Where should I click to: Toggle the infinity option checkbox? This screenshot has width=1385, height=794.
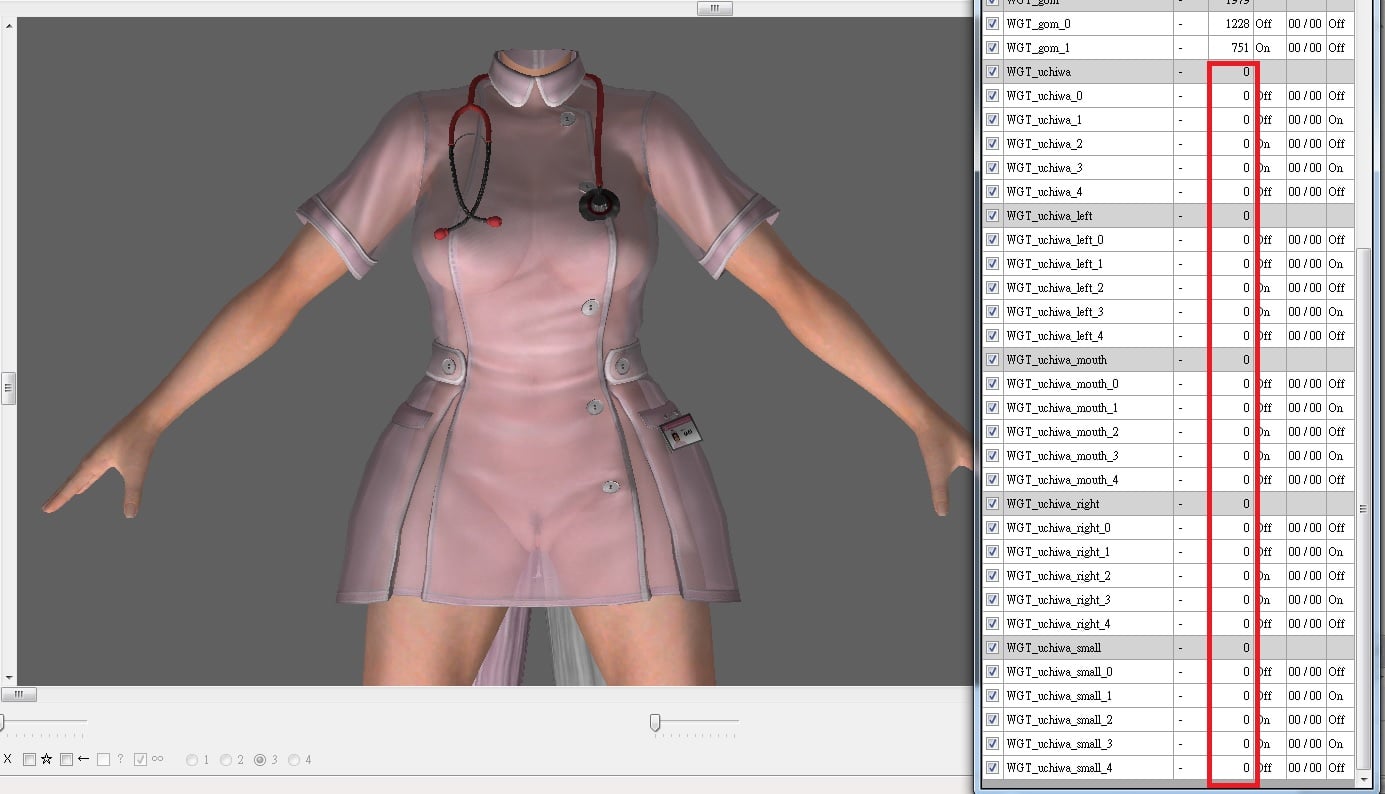pyautogui.click(x=140, y=759)
